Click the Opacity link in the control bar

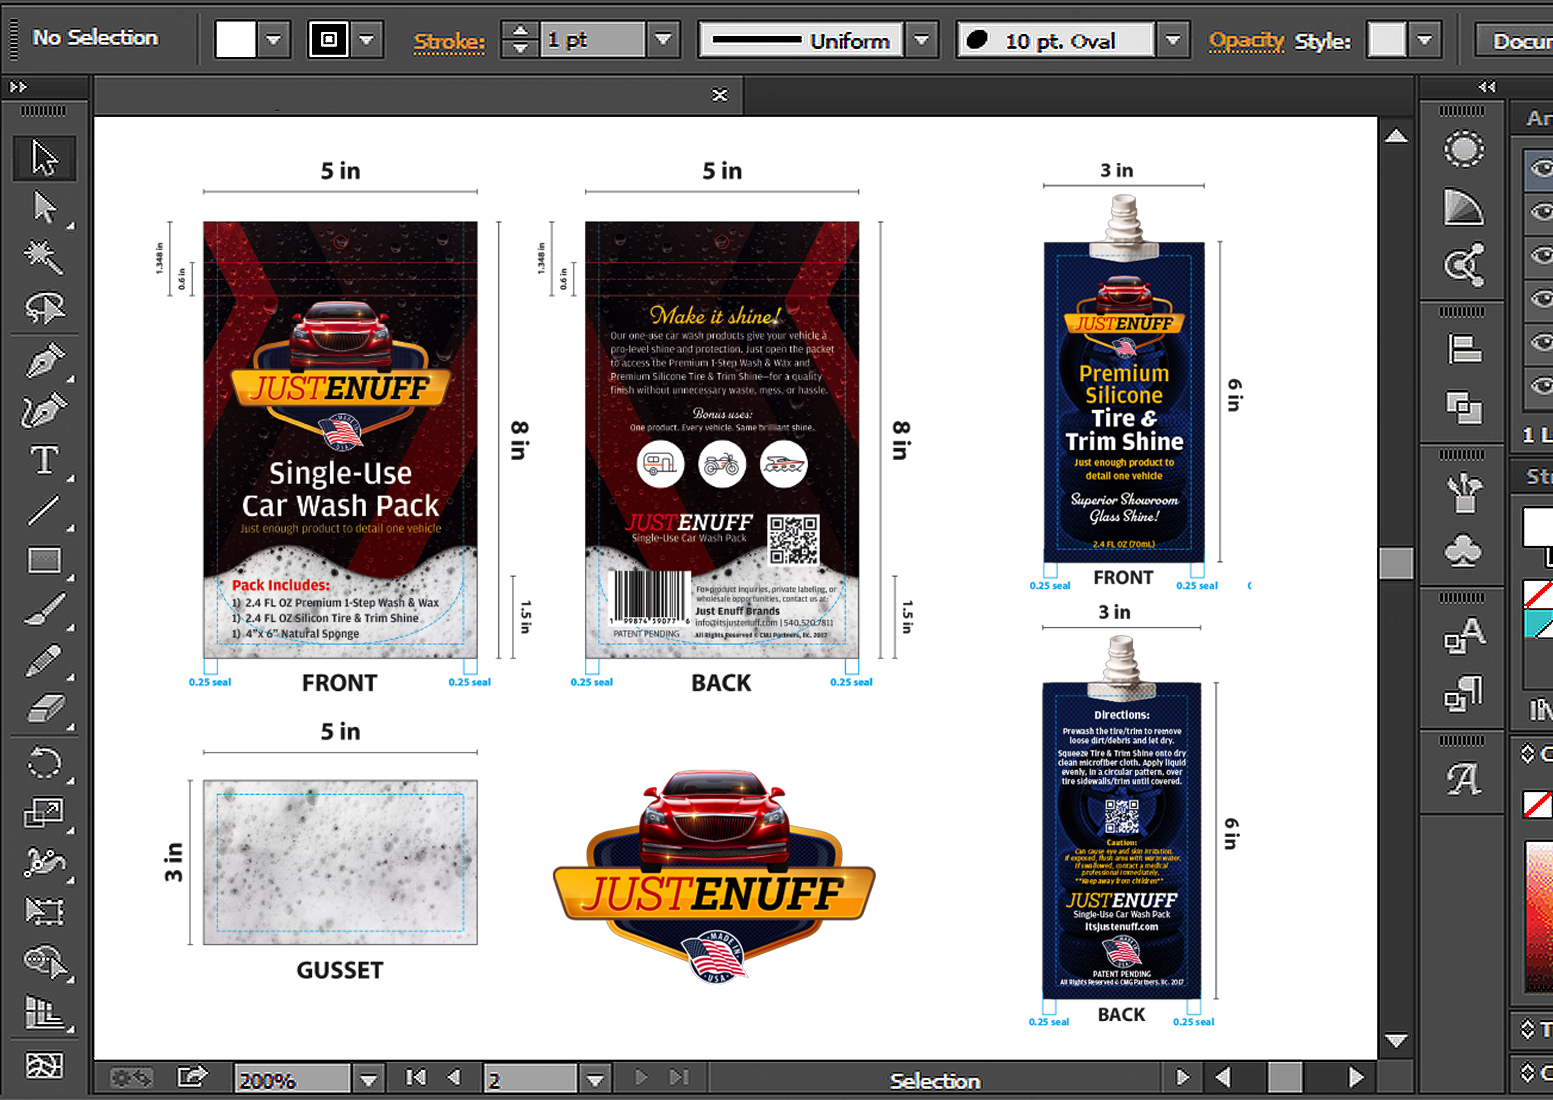point(1246,41)
